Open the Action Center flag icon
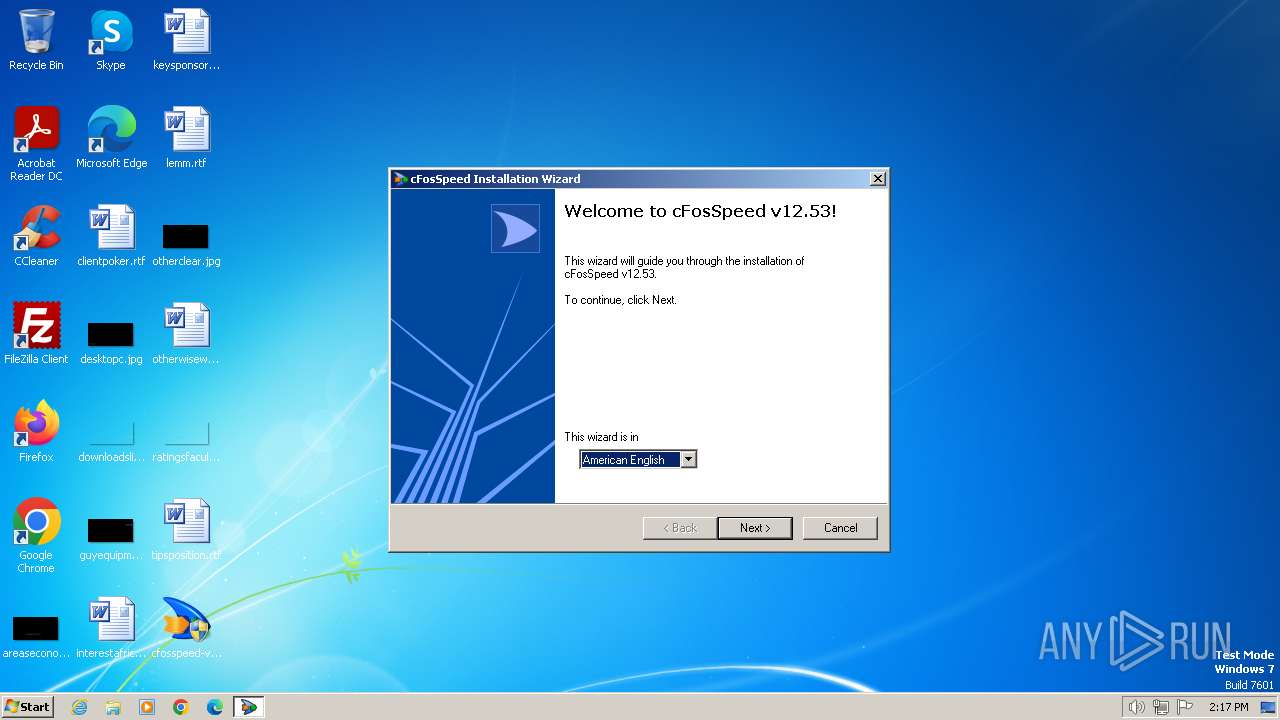The image size is (1280, 720). click(x=1185, y=707)
